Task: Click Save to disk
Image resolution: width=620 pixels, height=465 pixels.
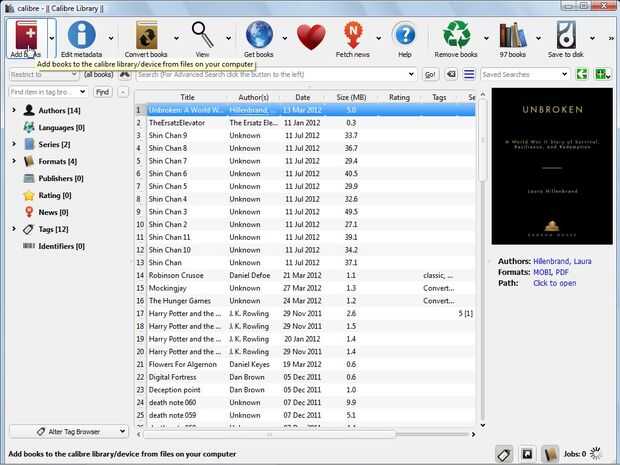Action: 566,36
